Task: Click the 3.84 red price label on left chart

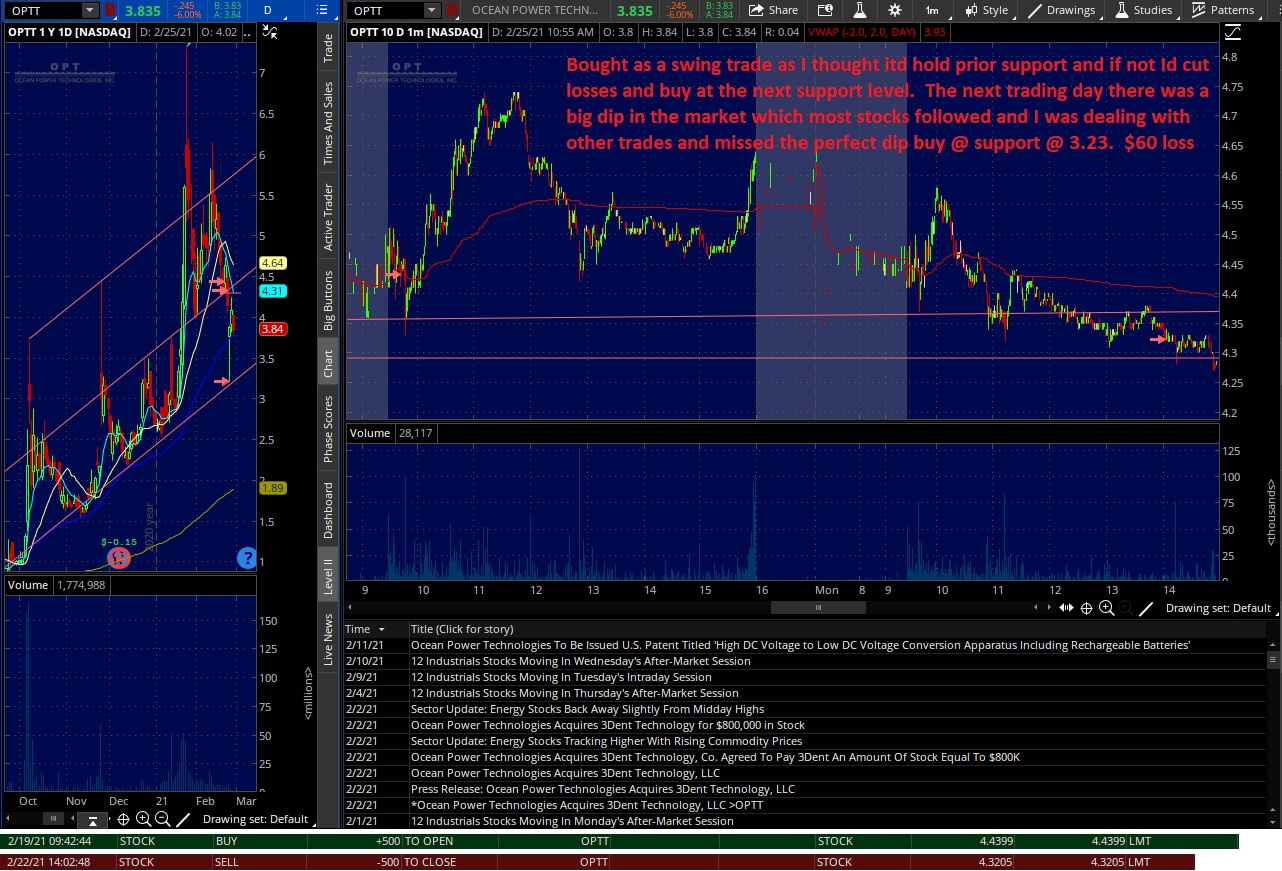Action: pos(273,329)
